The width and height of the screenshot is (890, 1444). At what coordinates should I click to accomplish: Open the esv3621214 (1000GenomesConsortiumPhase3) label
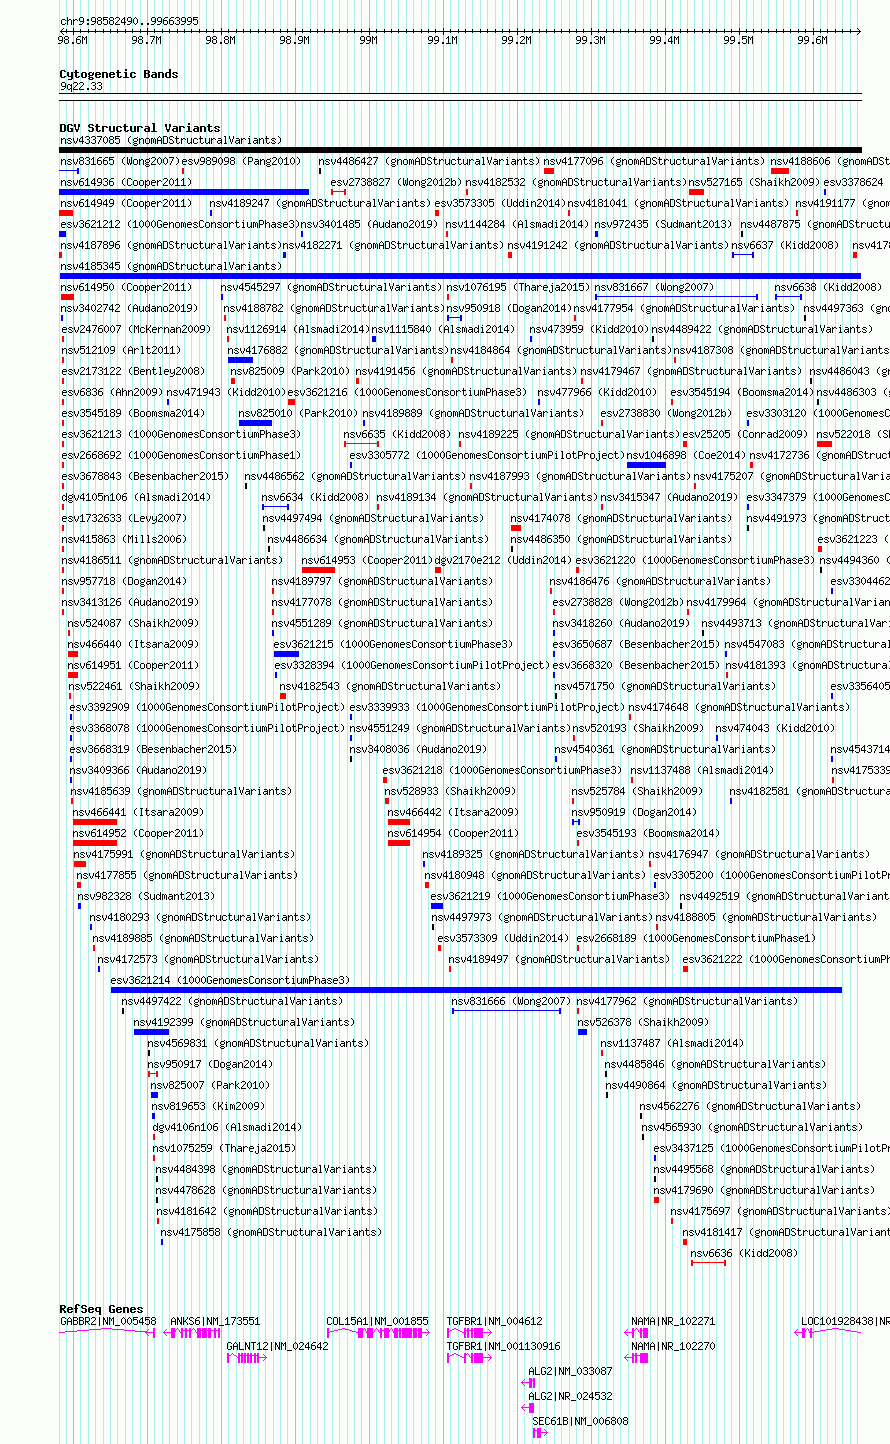230,980
